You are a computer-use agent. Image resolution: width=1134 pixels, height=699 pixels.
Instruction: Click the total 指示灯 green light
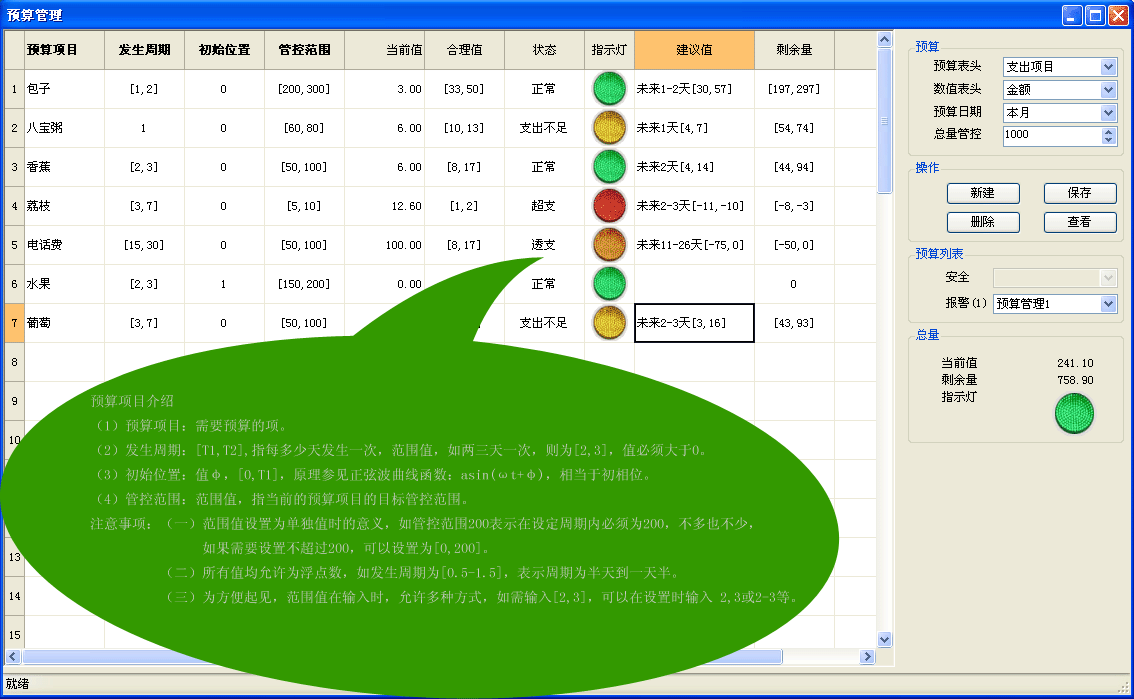[x=1074, y=413]
